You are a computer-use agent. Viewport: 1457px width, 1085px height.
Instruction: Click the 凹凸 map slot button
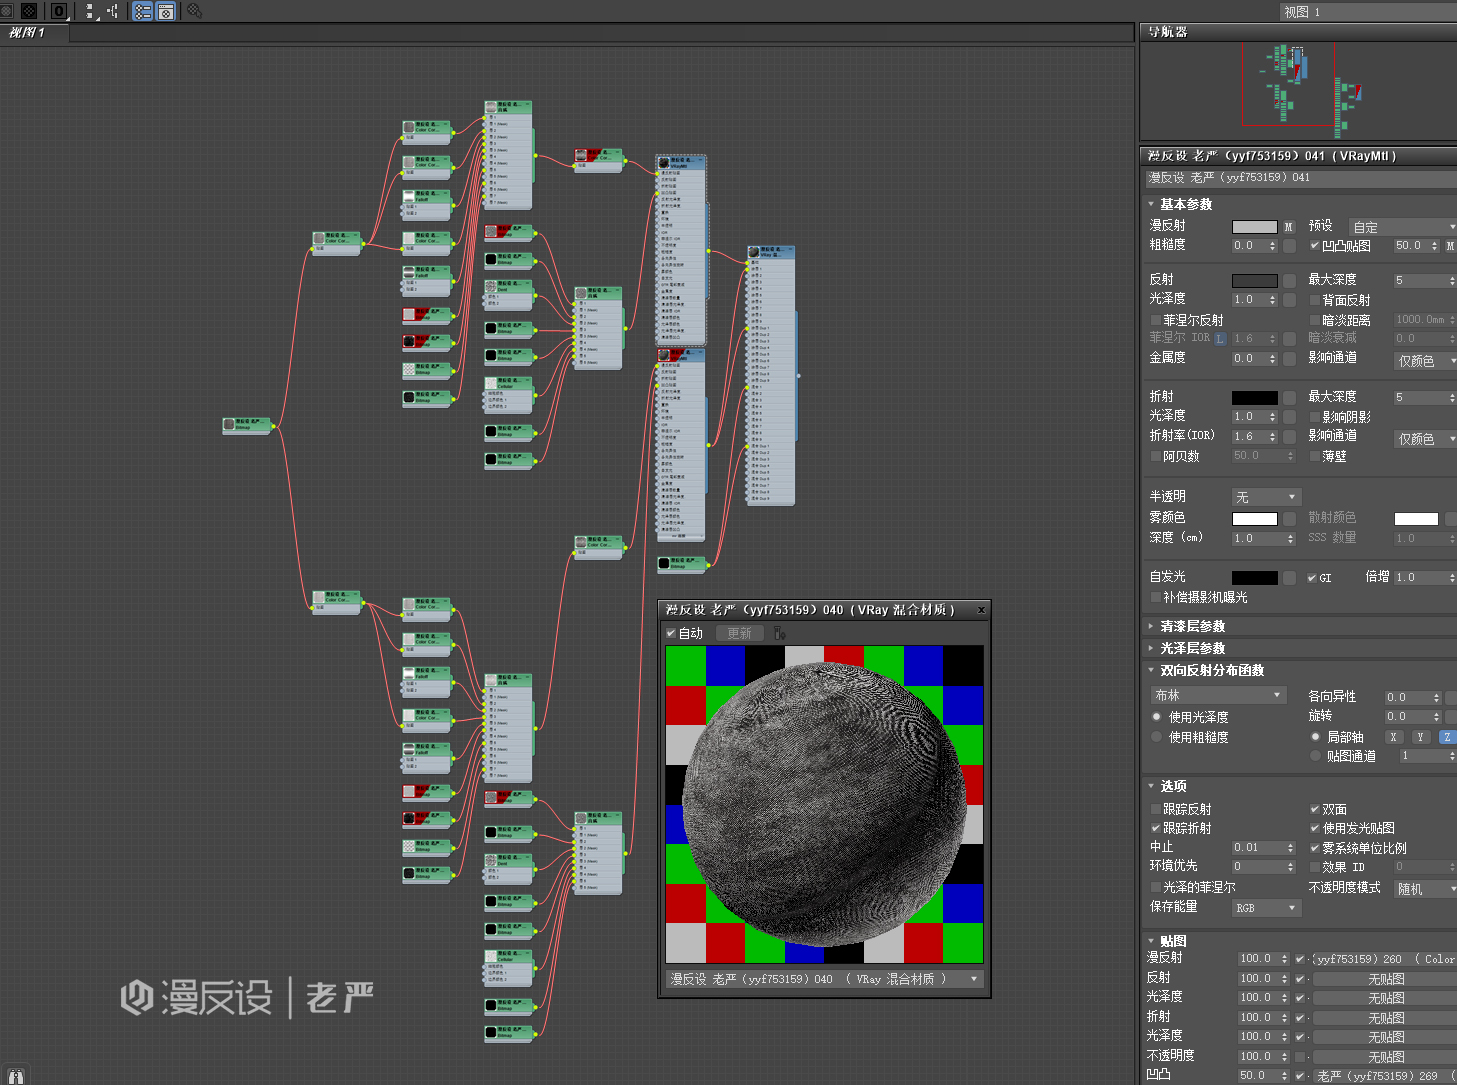1385,1076
